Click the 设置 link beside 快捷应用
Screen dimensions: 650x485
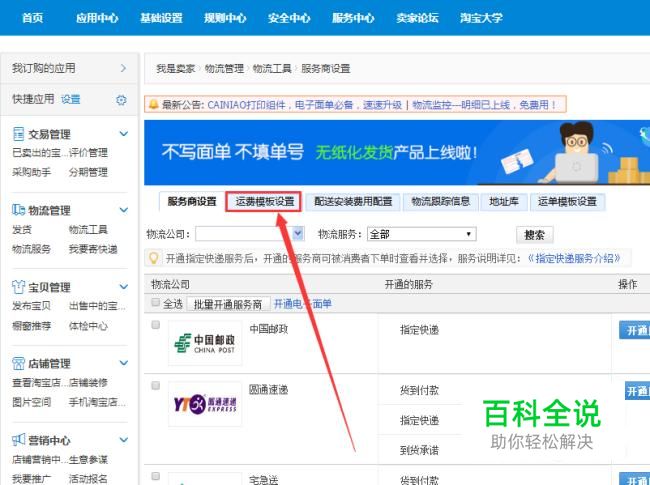pyautogui.click(x=70, y=99)
